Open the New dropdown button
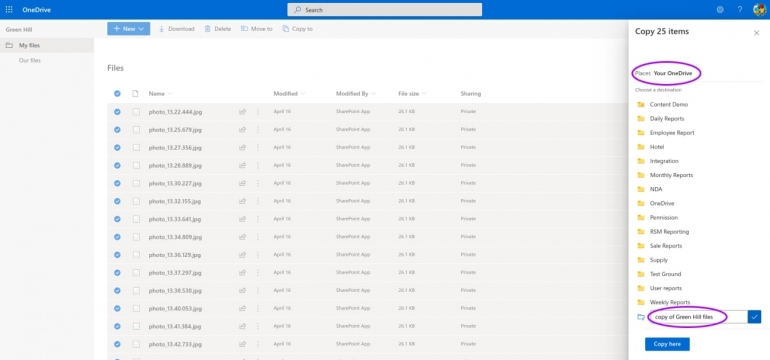This screenshot has height=360, width=770. (x=129, y=28)
